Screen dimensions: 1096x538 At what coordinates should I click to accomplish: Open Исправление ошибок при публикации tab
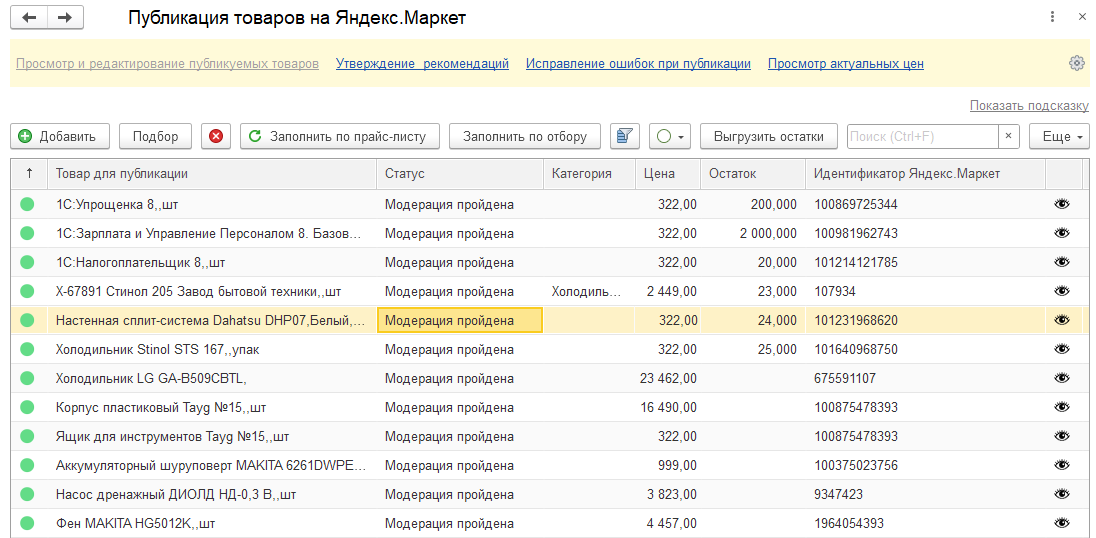(x=638, y=64)
